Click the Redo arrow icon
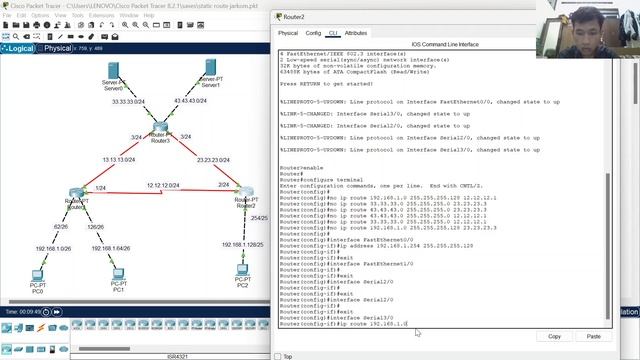This screenshot has width=640, height=360. [112, 25]
